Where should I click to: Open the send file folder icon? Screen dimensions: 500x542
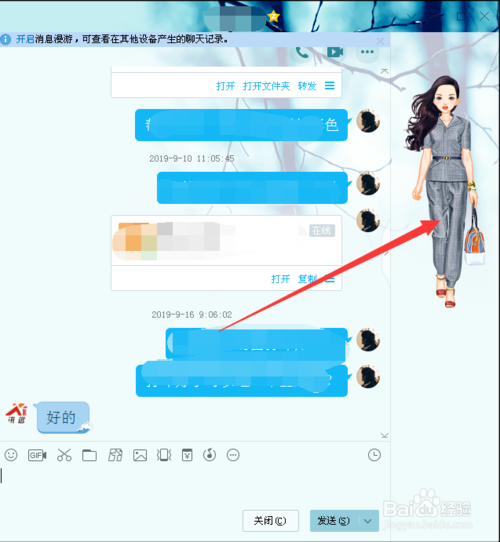pyautogui.click(x=90, y=455)
